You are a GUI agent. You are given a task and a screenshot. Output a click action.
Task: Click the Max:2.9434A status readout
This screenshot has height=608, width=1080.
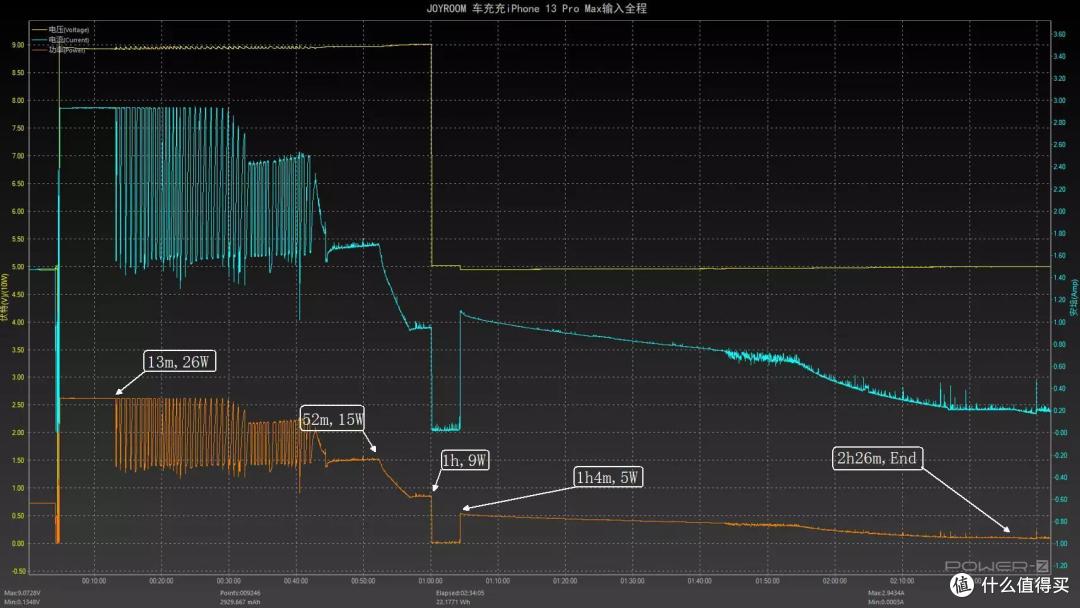(886, 593)
